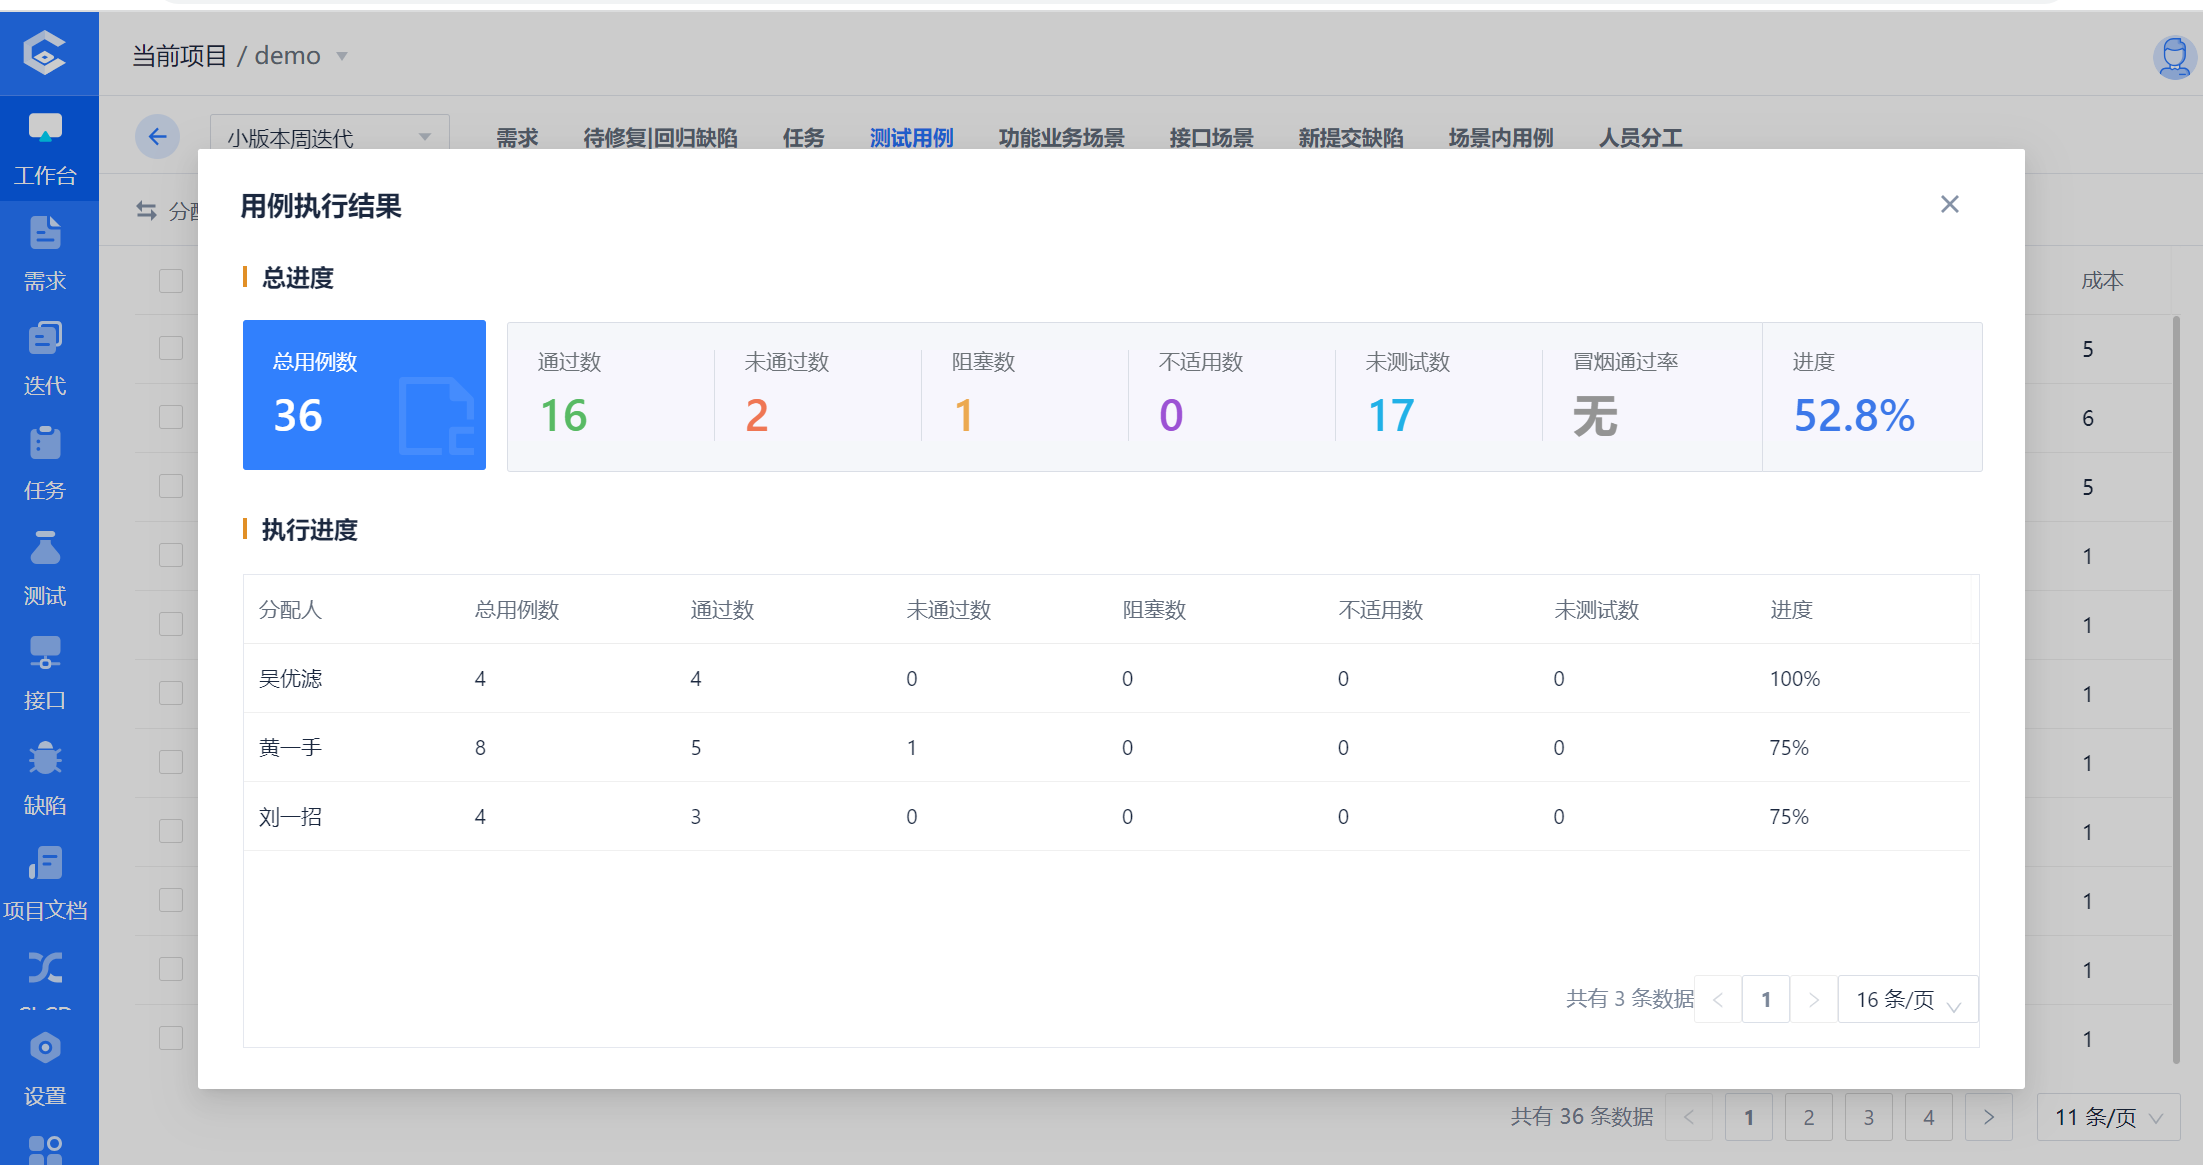Expand the demo project selector dropdown

340,57
